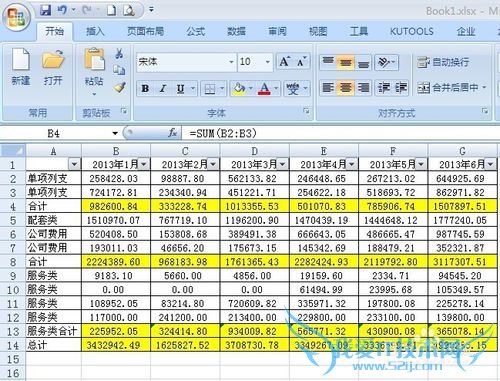Open 对齐方式 alignment dialog launcher

(485, 111)
